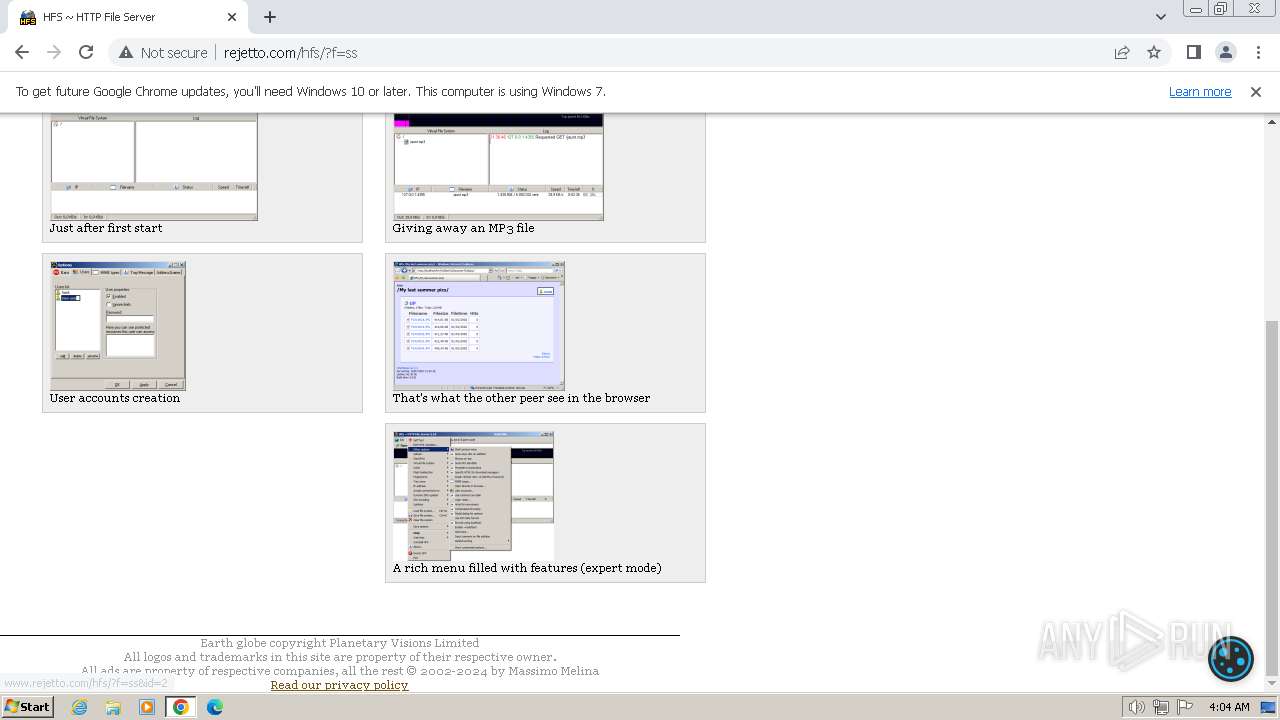The width and height of the screenshot is (1280, 720).
Task: Click 'A rich menu filled with features' caption
Action: (x=527, y=568)
